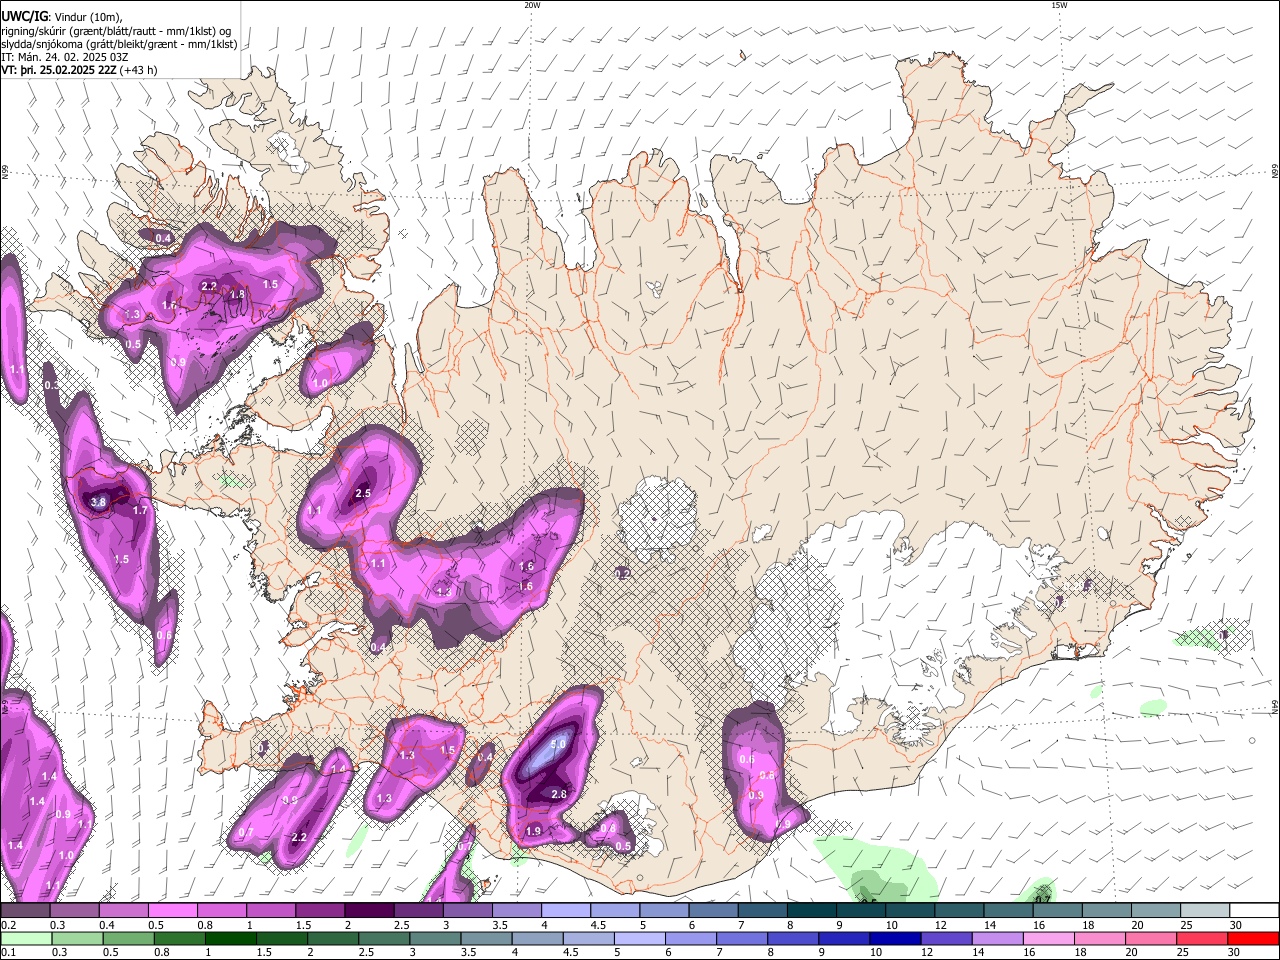Click the rain legend swatch labeled 7
1280x960 pixels.
tap(741, 938)
